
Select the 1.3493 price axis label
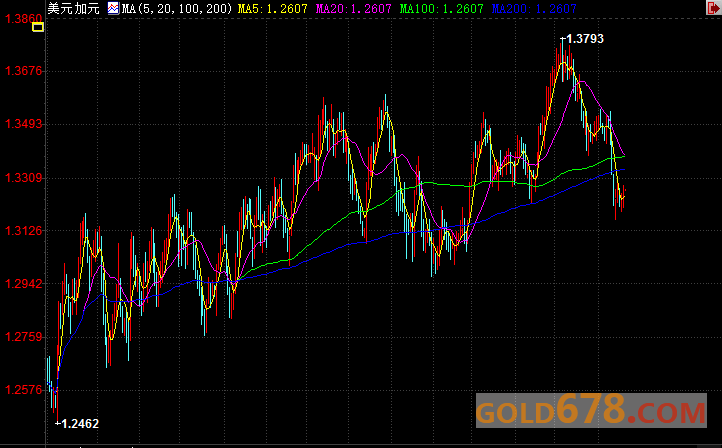pyautogui.click(x=22, y=124)
